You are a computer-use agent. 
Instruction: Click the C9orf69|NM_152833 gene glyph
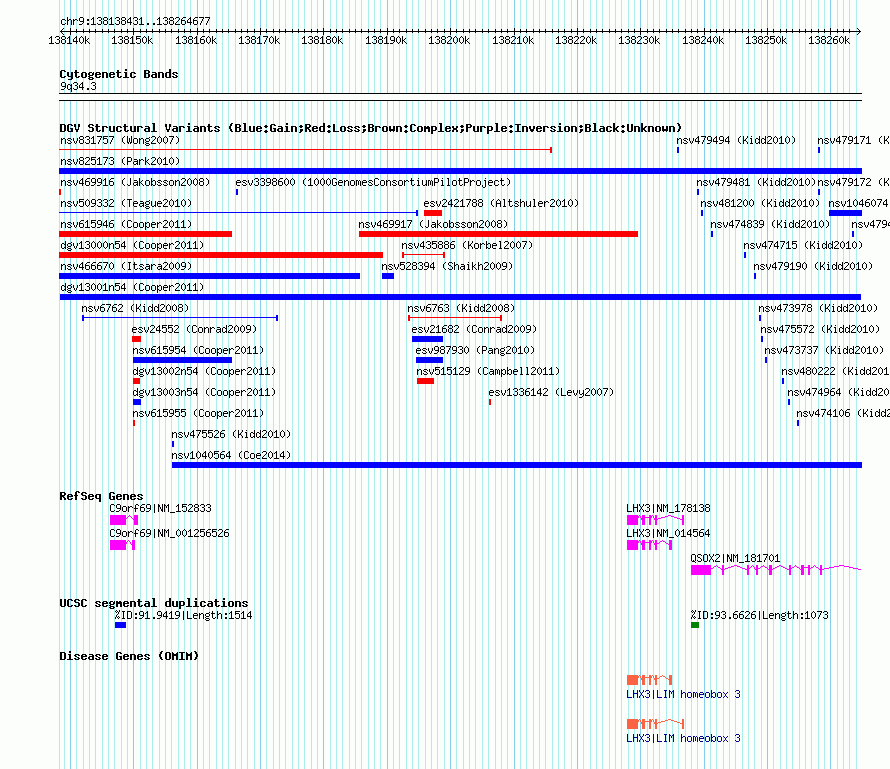pos(124,520)
